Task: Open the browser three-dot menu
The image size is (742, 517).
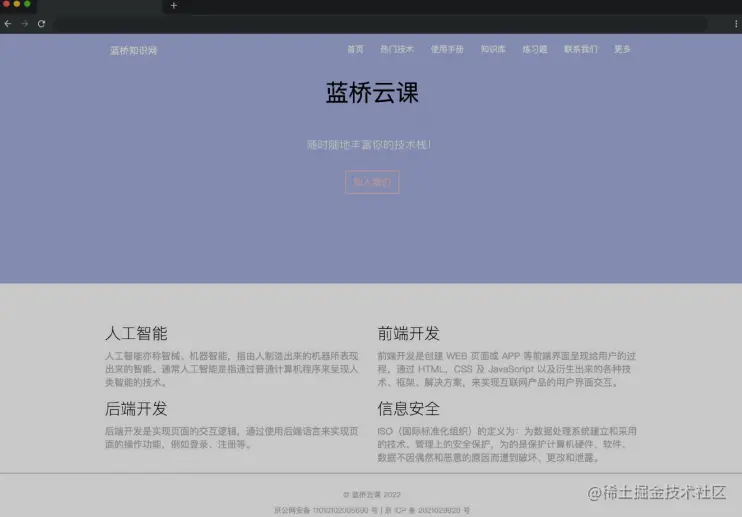Action: point(735,24)
